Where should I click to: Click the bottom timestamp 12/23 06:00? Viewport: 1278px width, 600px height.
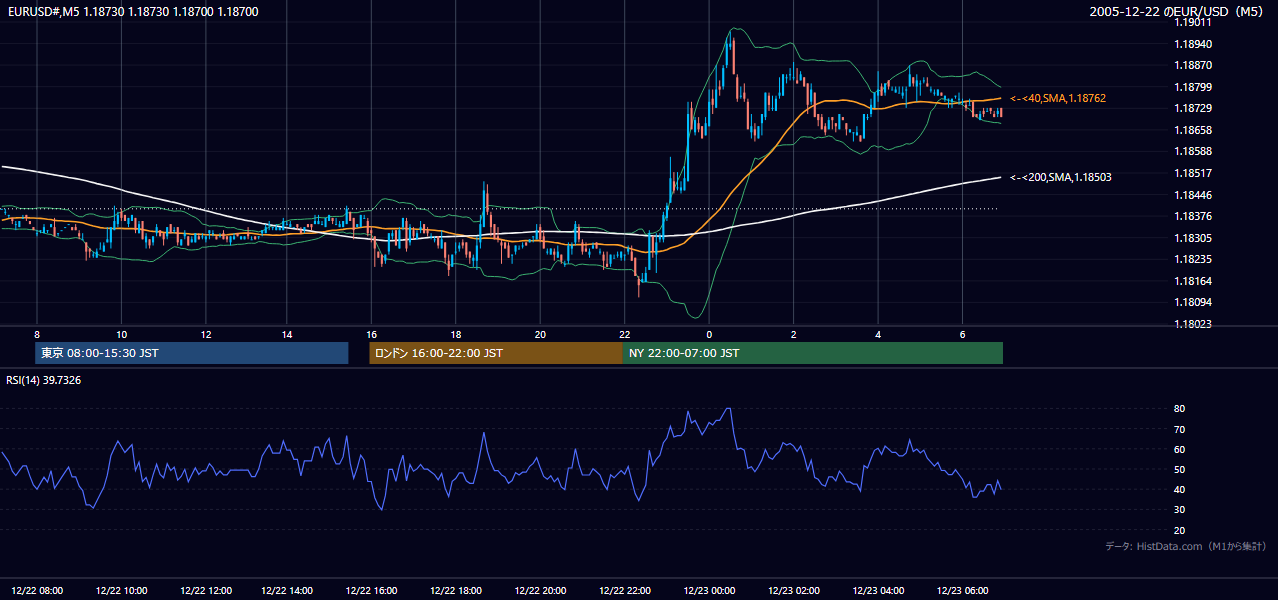tap(961, 590)
